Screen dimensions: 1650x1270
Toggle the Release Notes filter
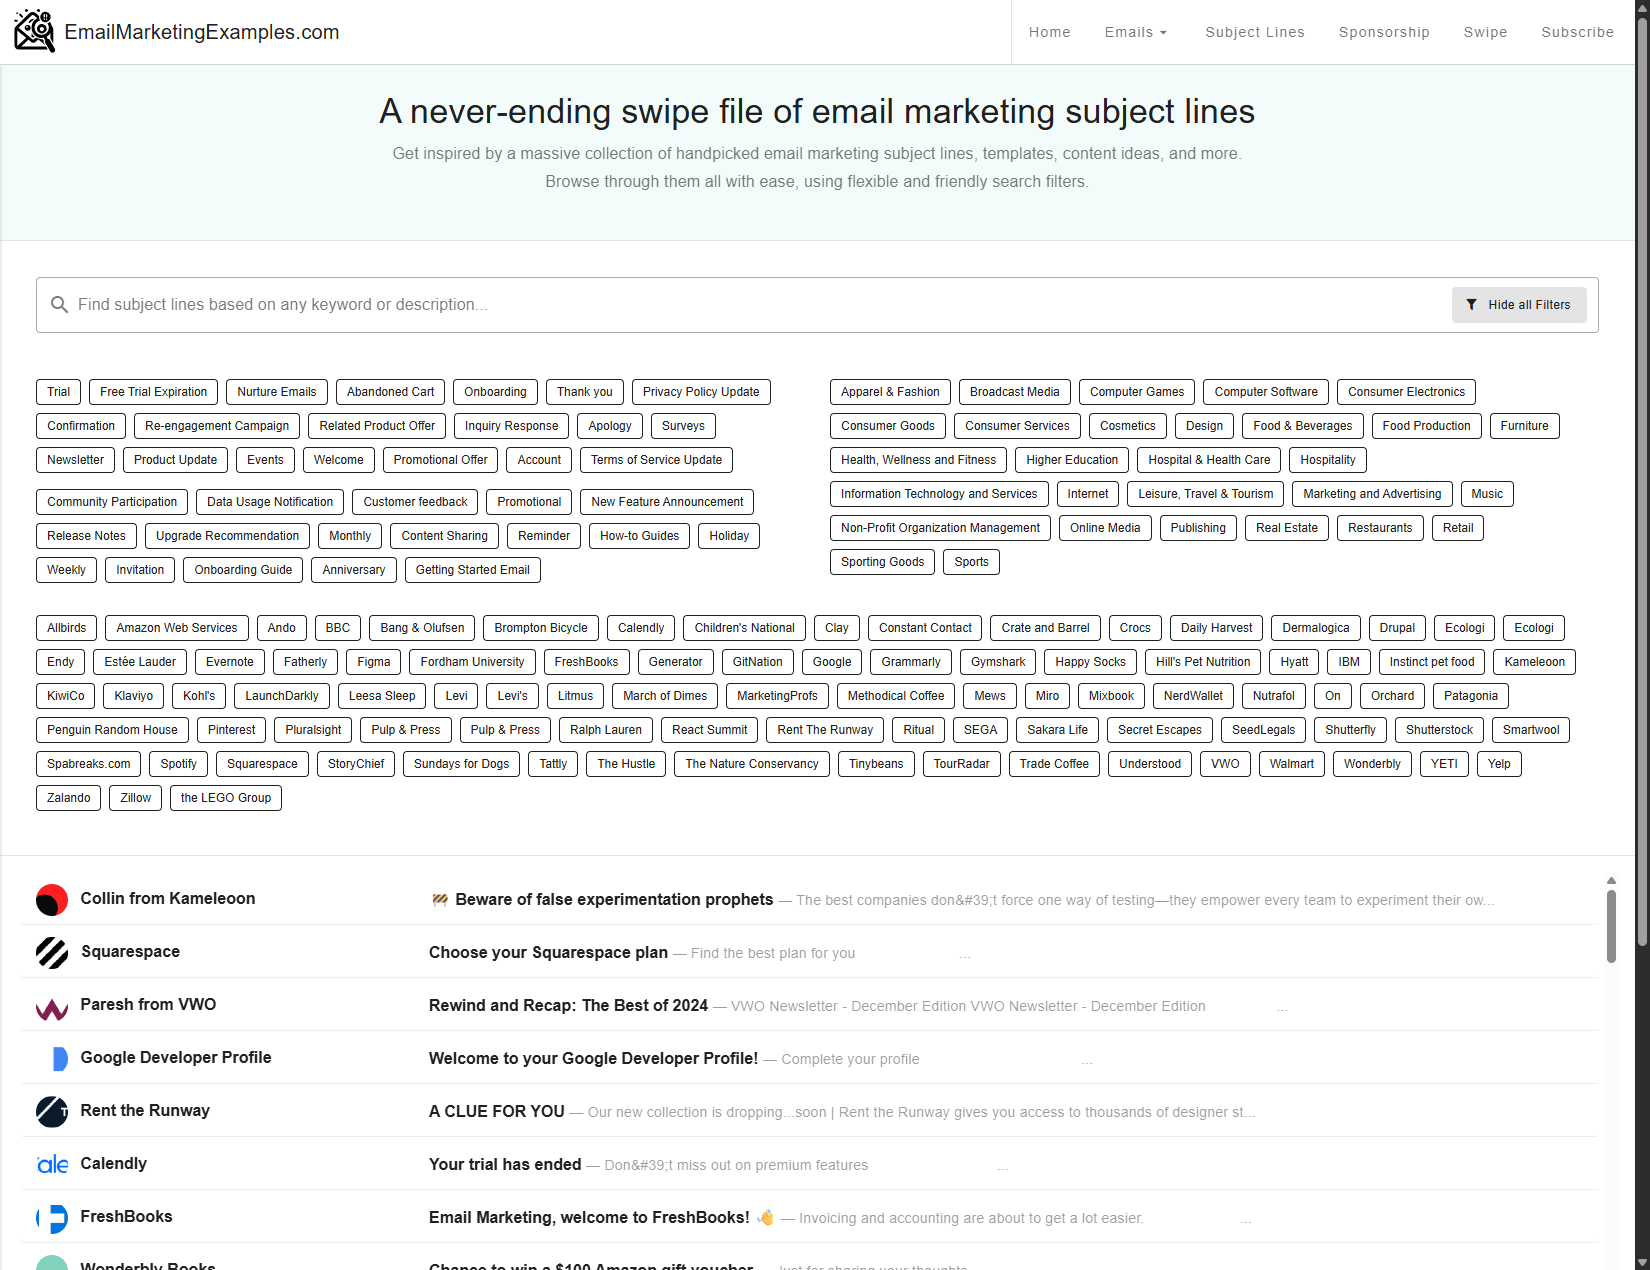(x=86, y=536)
